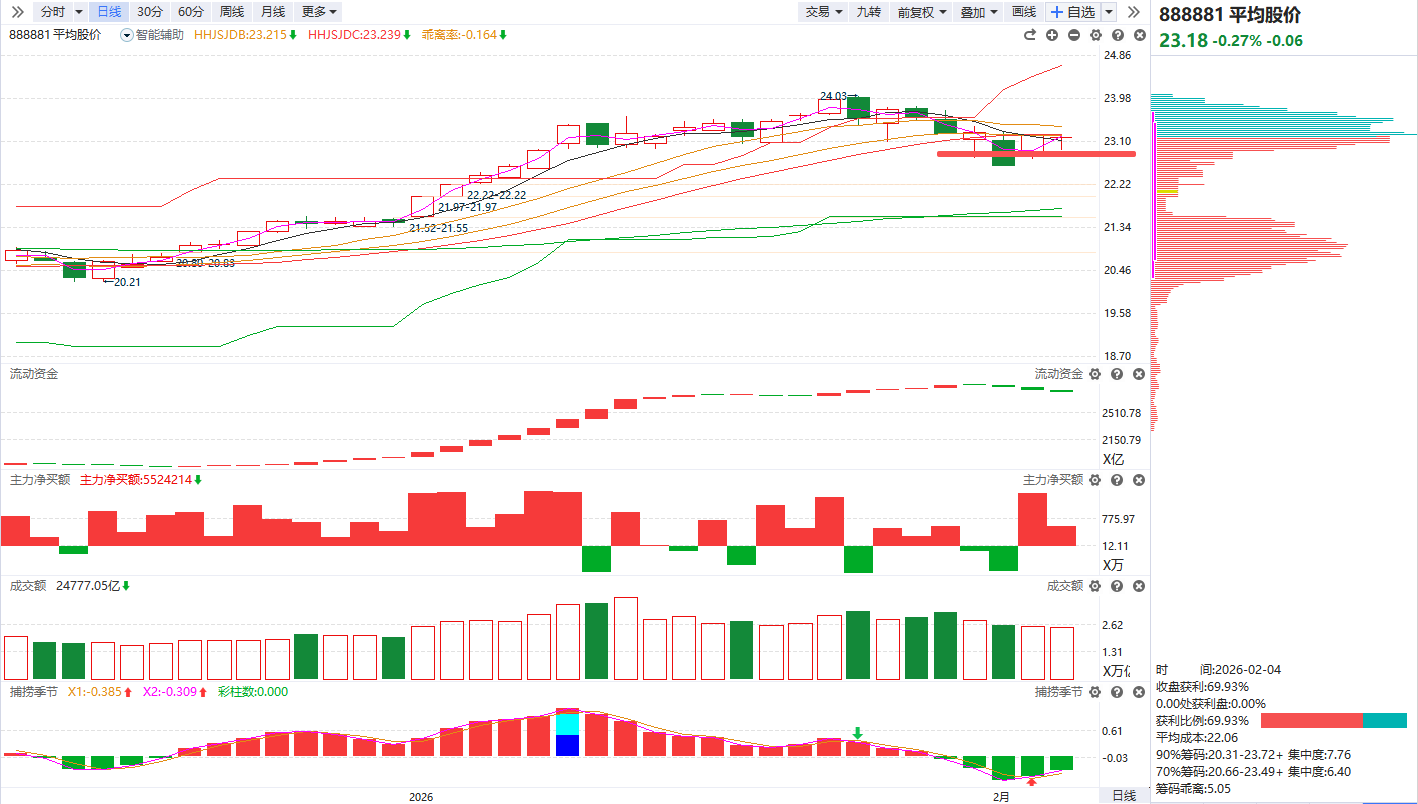Click the 交易 trade button

pyautogui.click(x=823, y=12)
